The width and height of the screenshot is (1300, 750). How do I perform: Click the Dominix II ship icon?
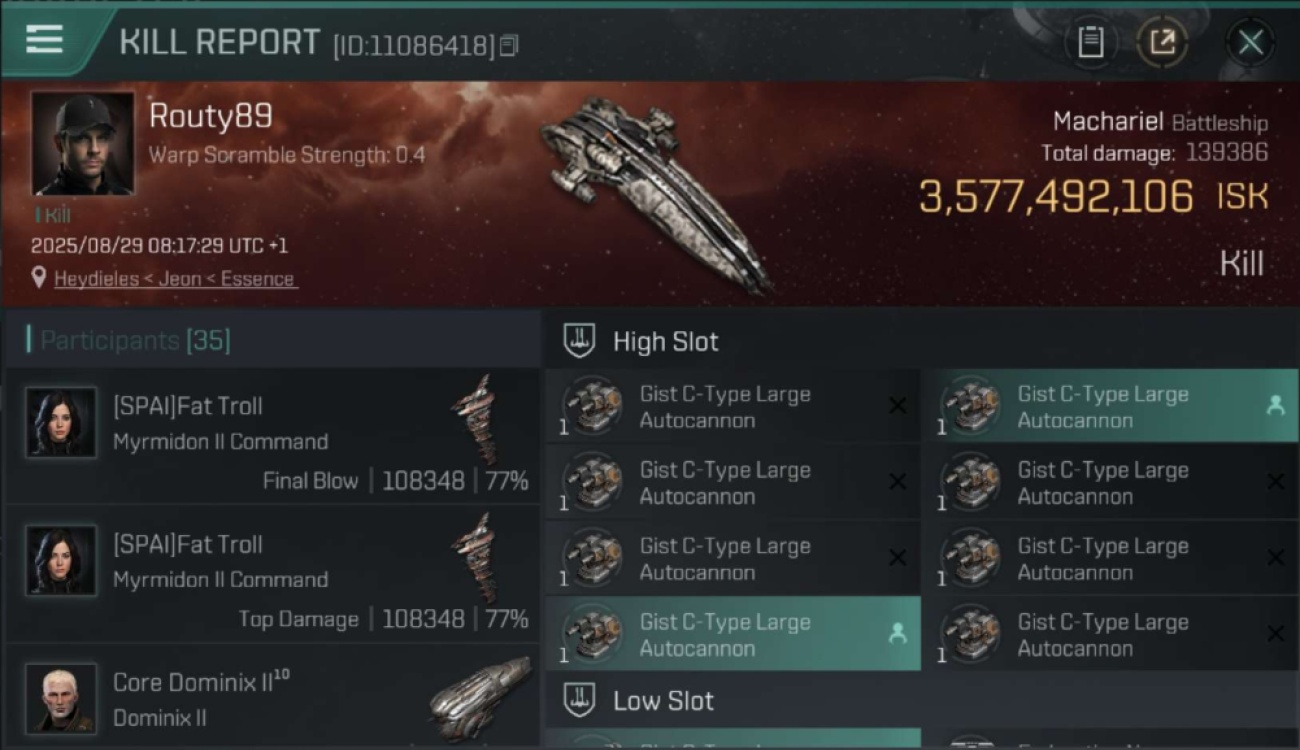click(482, 698)
